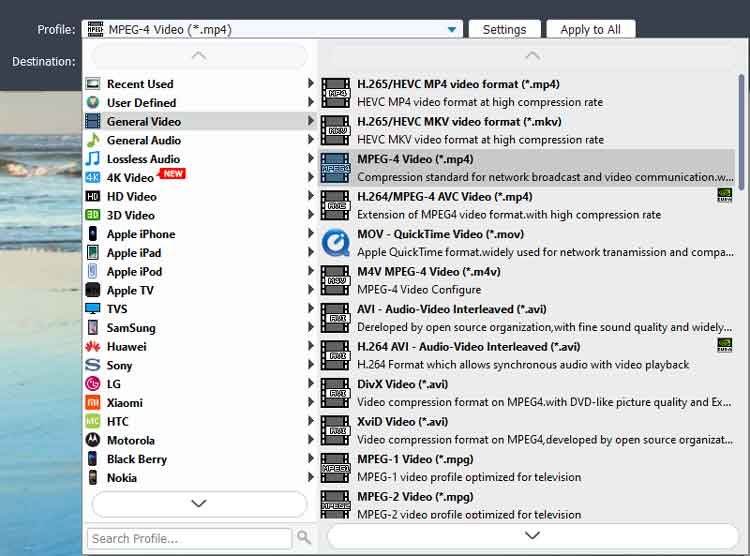Click the 3D Video category icon
Screen dimensions: 750x556
[x=93, y=215]
